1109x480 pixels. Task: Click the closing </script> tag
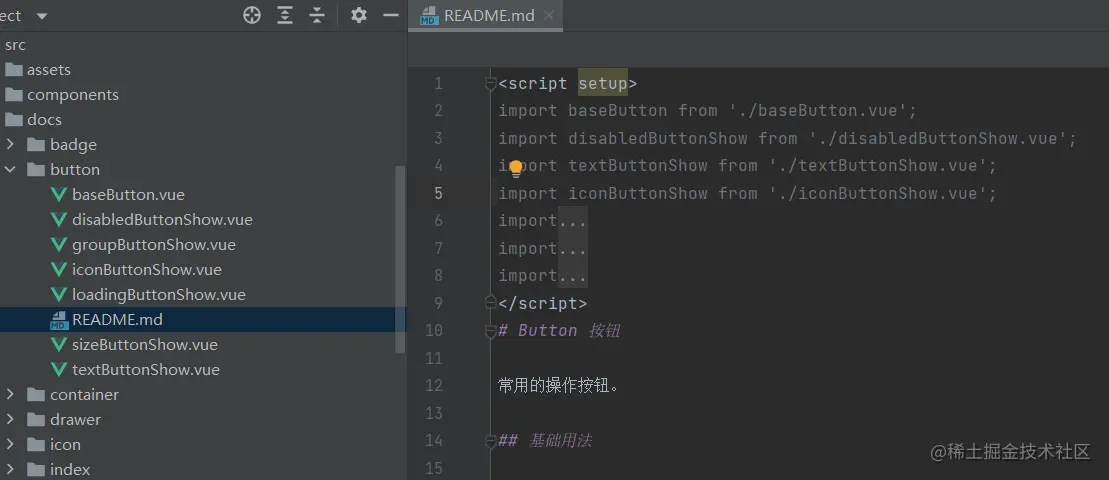coord(542,303)
